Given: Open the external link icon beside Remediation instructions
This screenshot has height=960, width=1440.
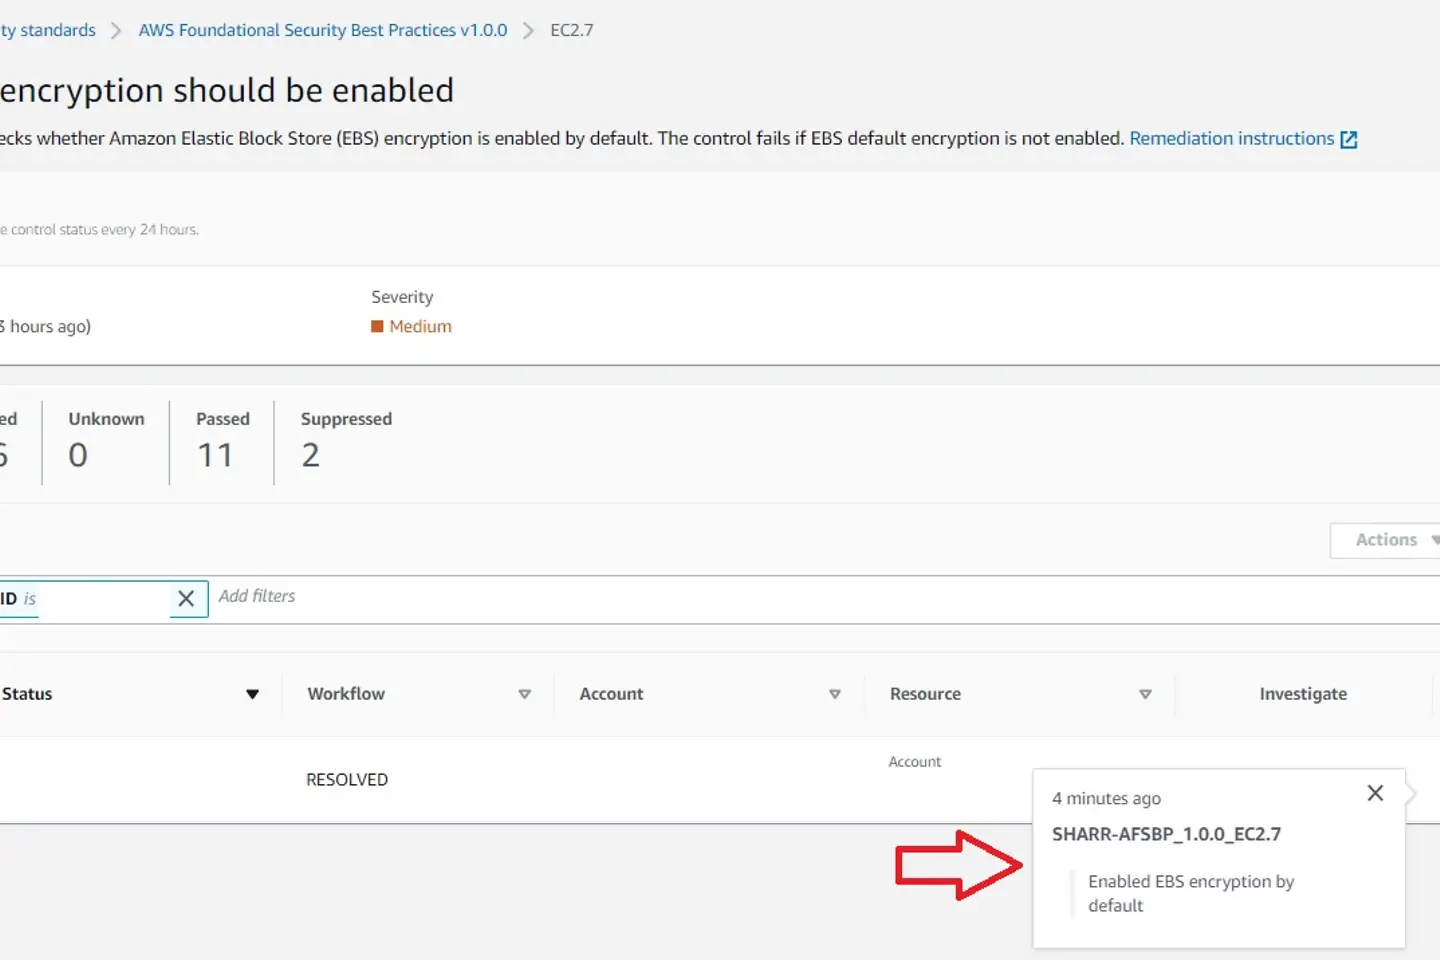Looking at the screenshot, I should point(1348,140).
